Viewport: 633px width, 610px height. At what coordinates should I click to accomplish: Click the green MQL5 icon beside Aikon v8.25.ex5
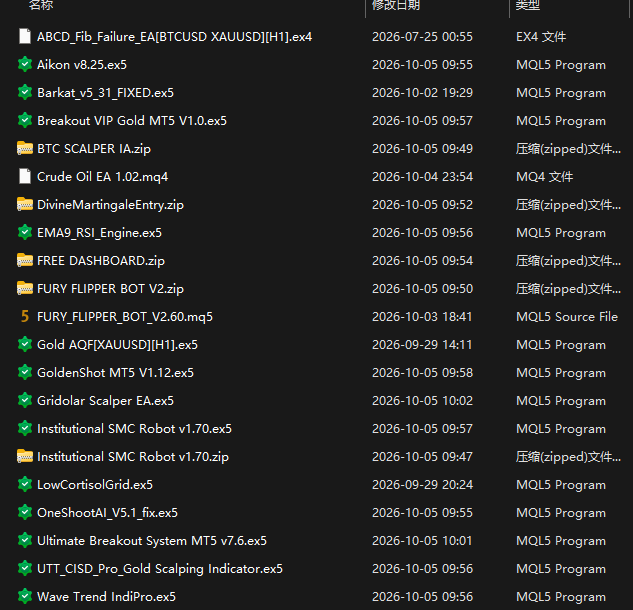coord(25,64)
